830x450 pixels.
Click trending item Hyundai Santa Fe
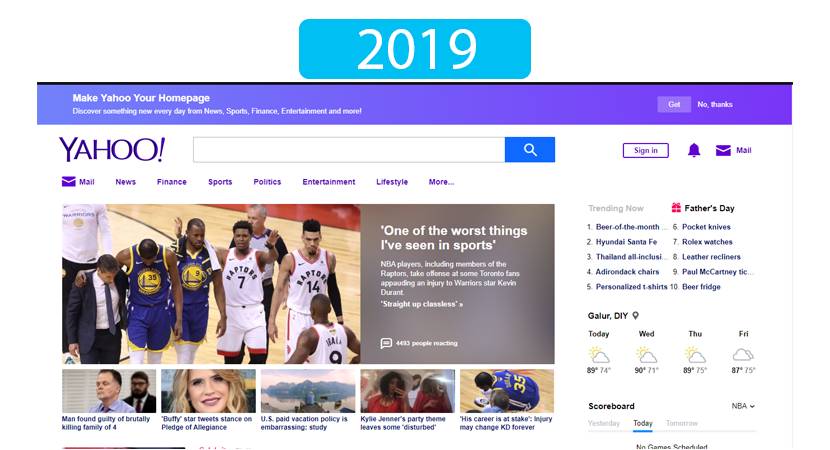[x=626, y=241]
